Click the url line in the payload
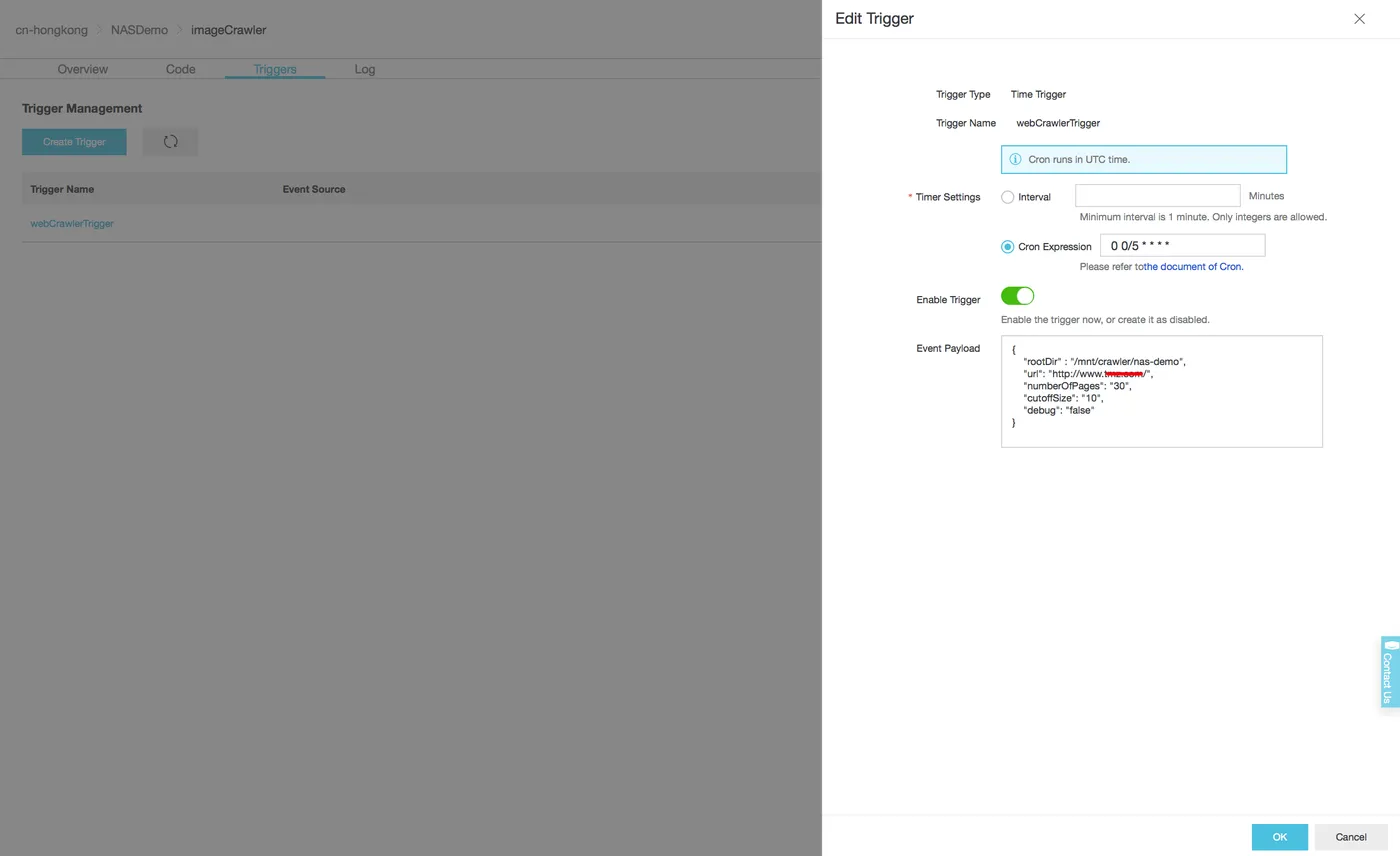 pos(1088,374)
